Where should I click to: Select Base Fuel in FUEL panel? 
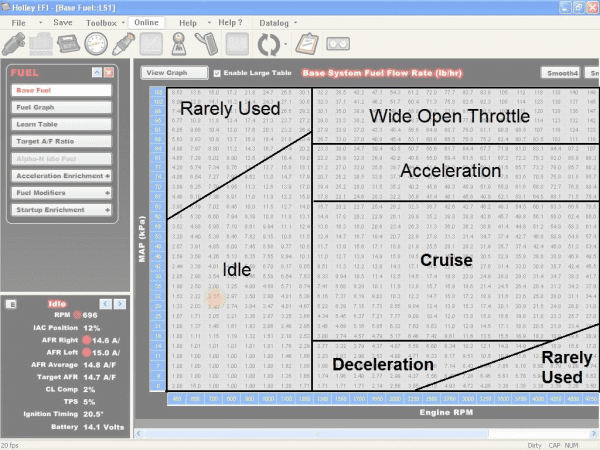61,90
